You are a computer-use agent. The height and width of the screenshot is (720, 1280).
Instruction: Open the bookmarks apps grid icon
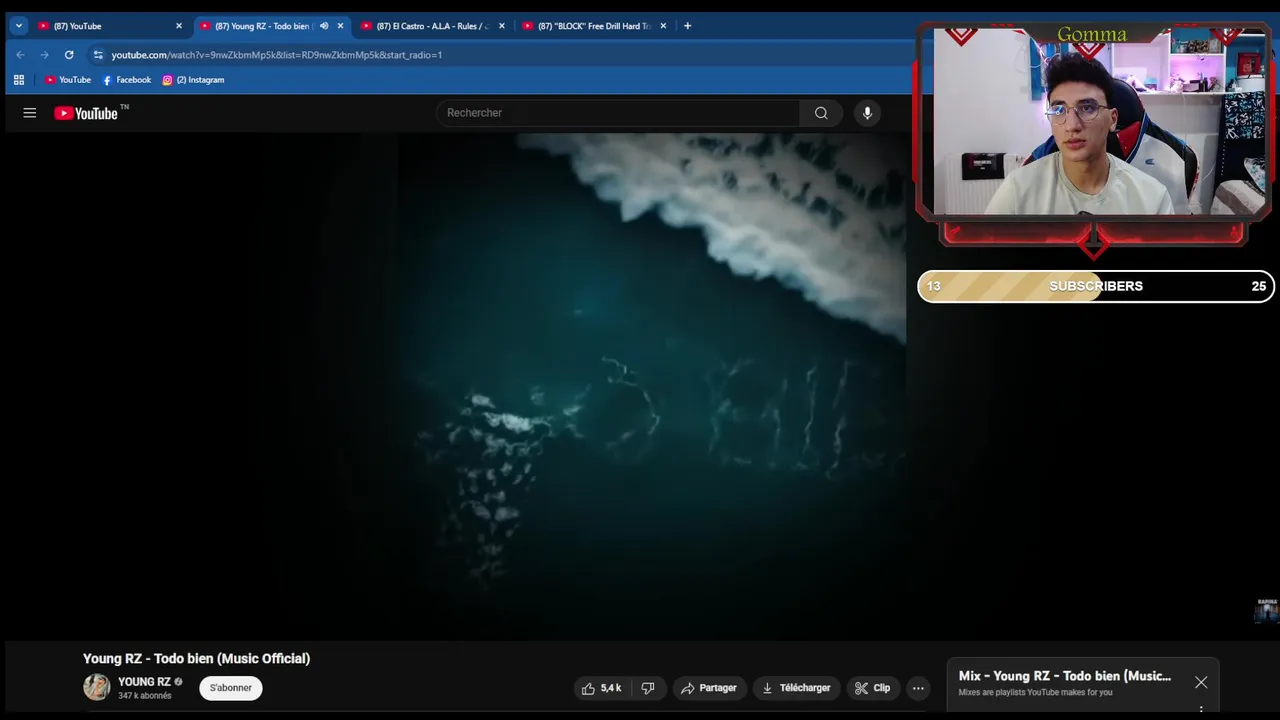18,80
